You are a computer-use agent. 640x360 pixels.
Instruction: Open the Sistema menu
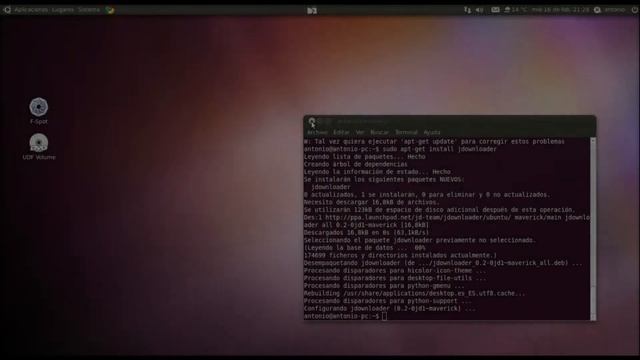89,9
